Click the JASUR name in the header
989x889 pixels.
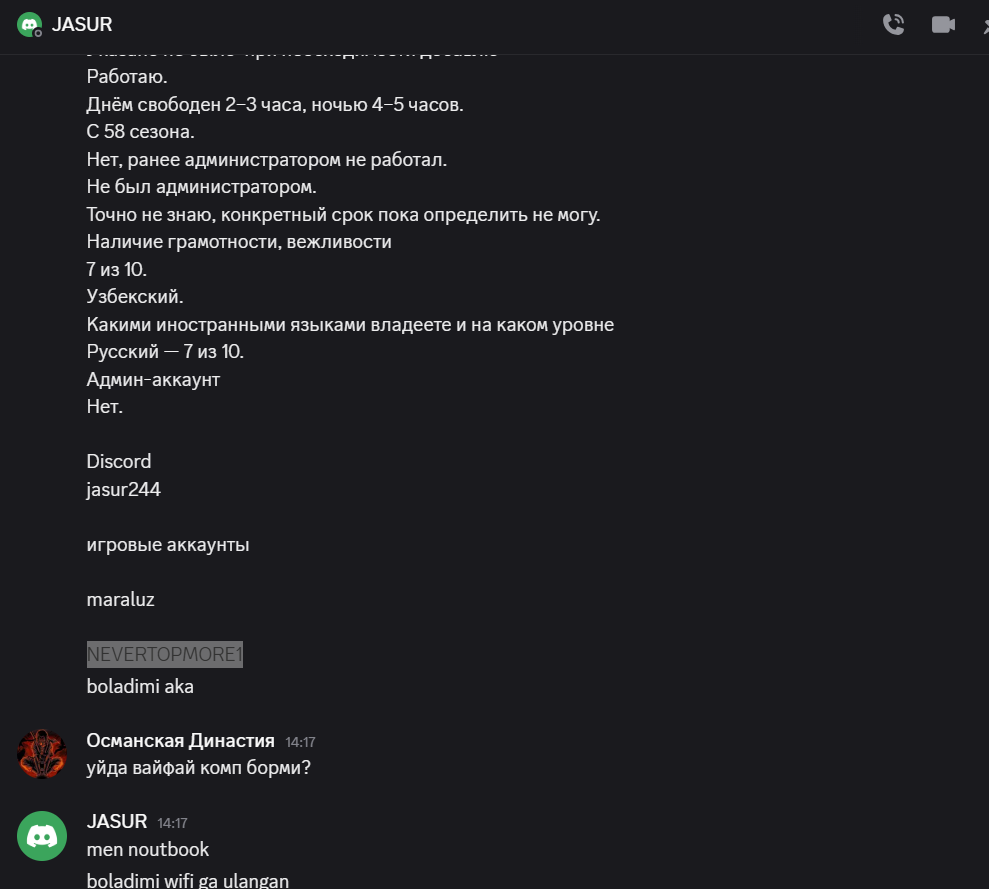(82, 25)
